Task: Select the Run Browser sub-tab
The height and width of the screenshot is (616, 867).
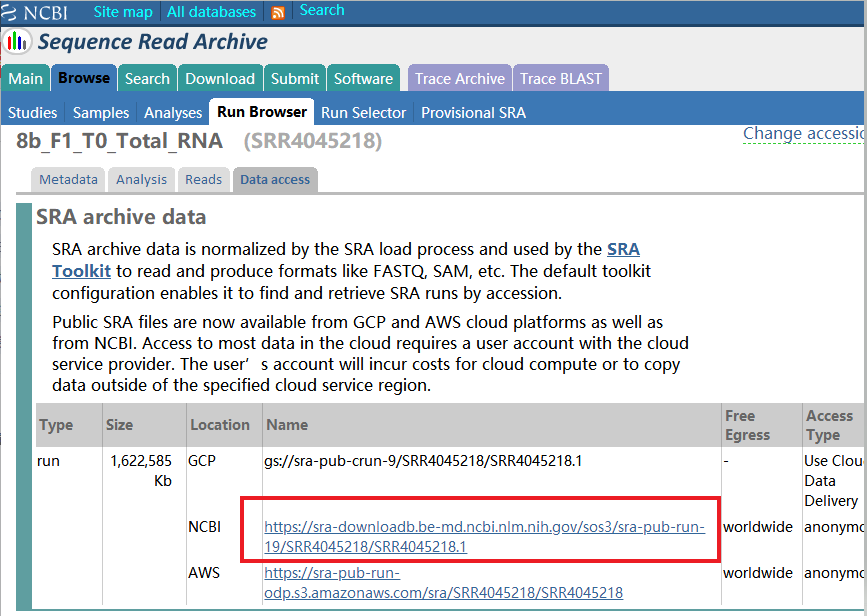Action: pyautogui.click(x=262, y=112)
